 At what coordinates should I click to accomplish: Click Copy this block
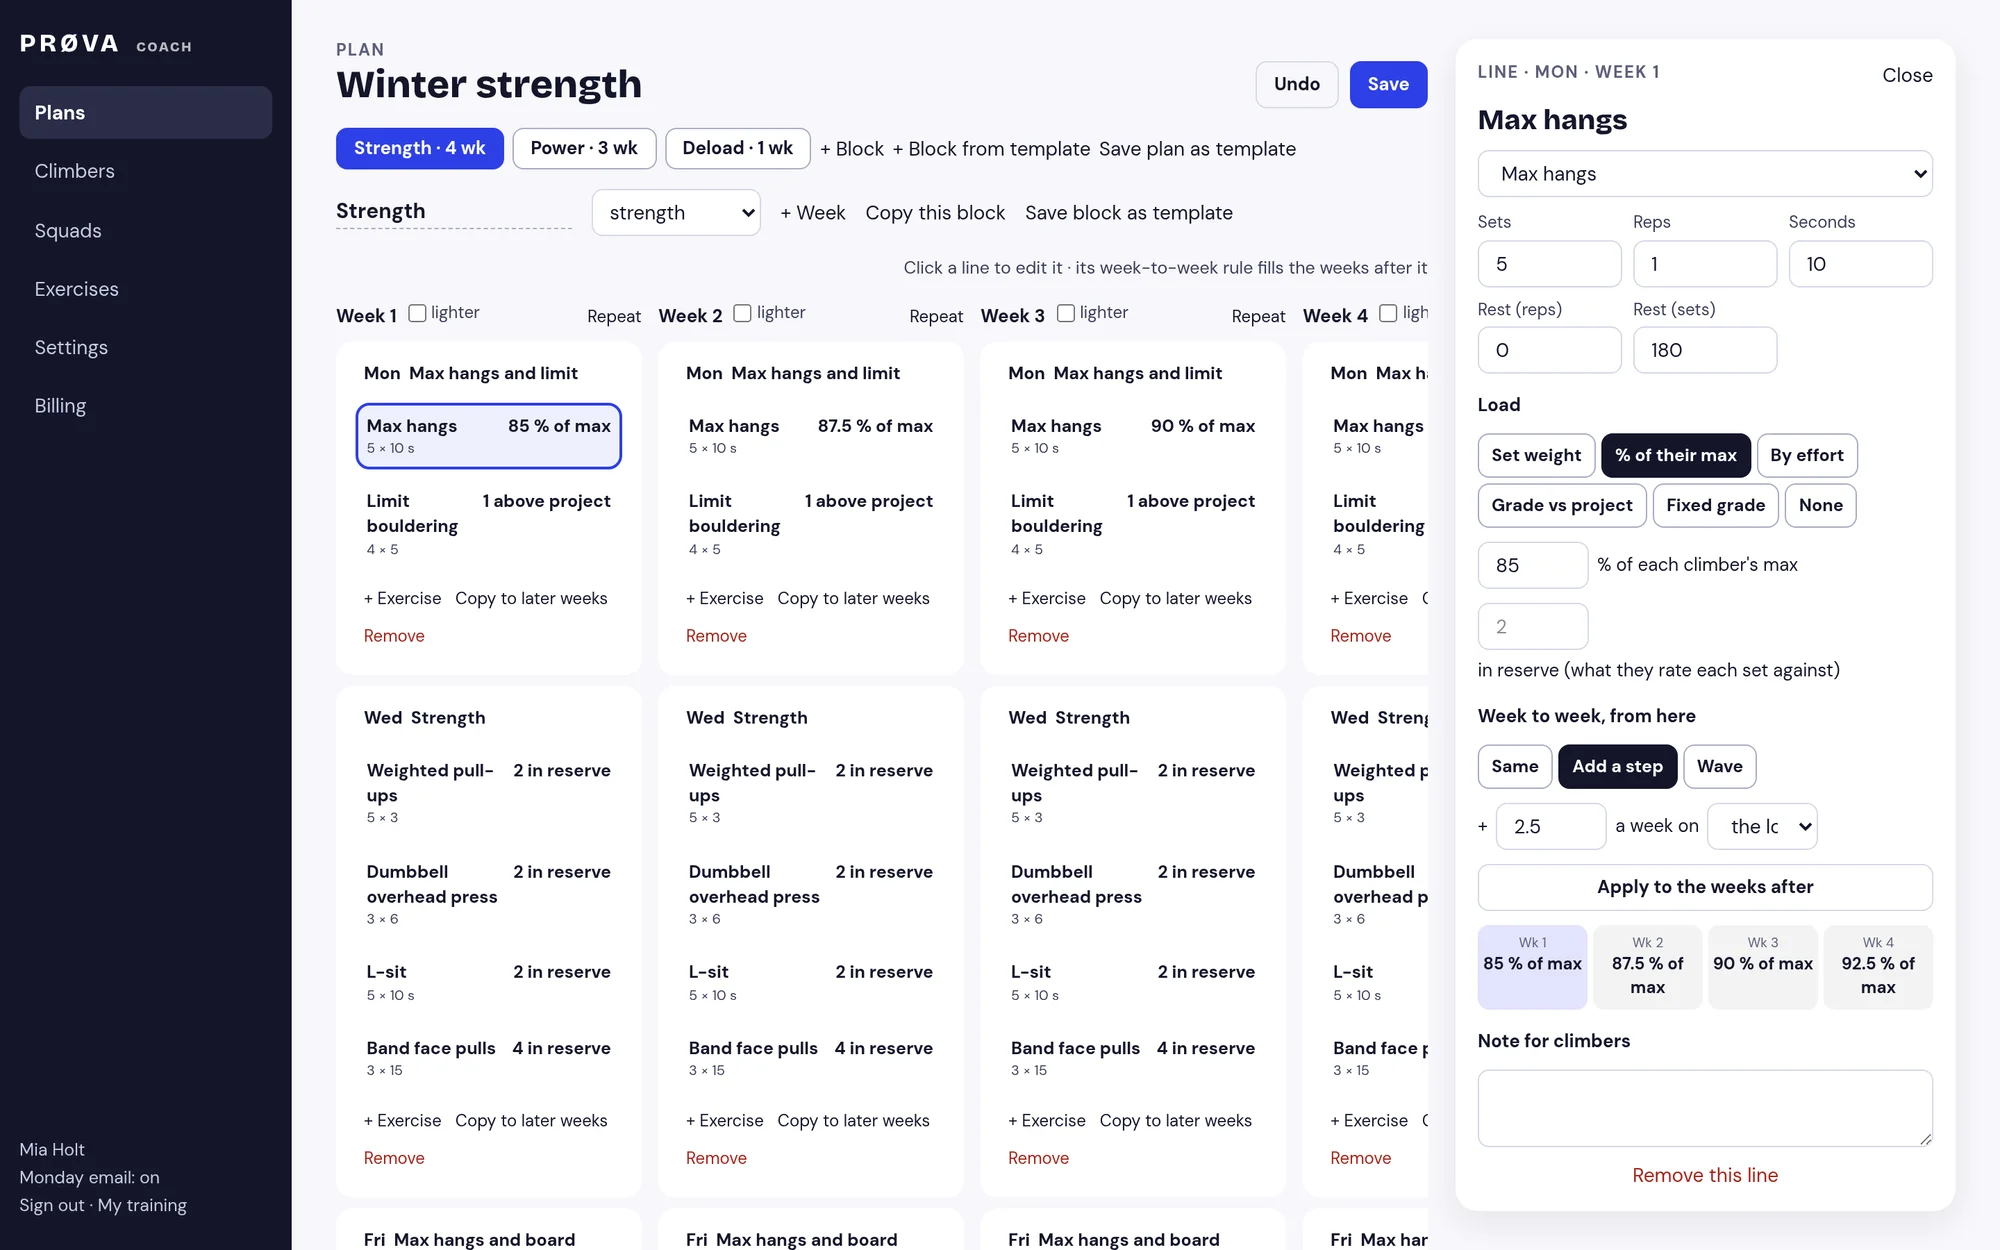pyautogui.click(x=935, y=213)
